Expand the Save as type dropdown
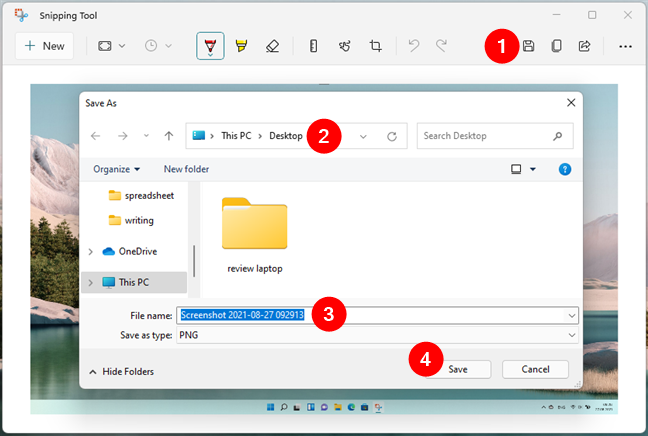 571,336
